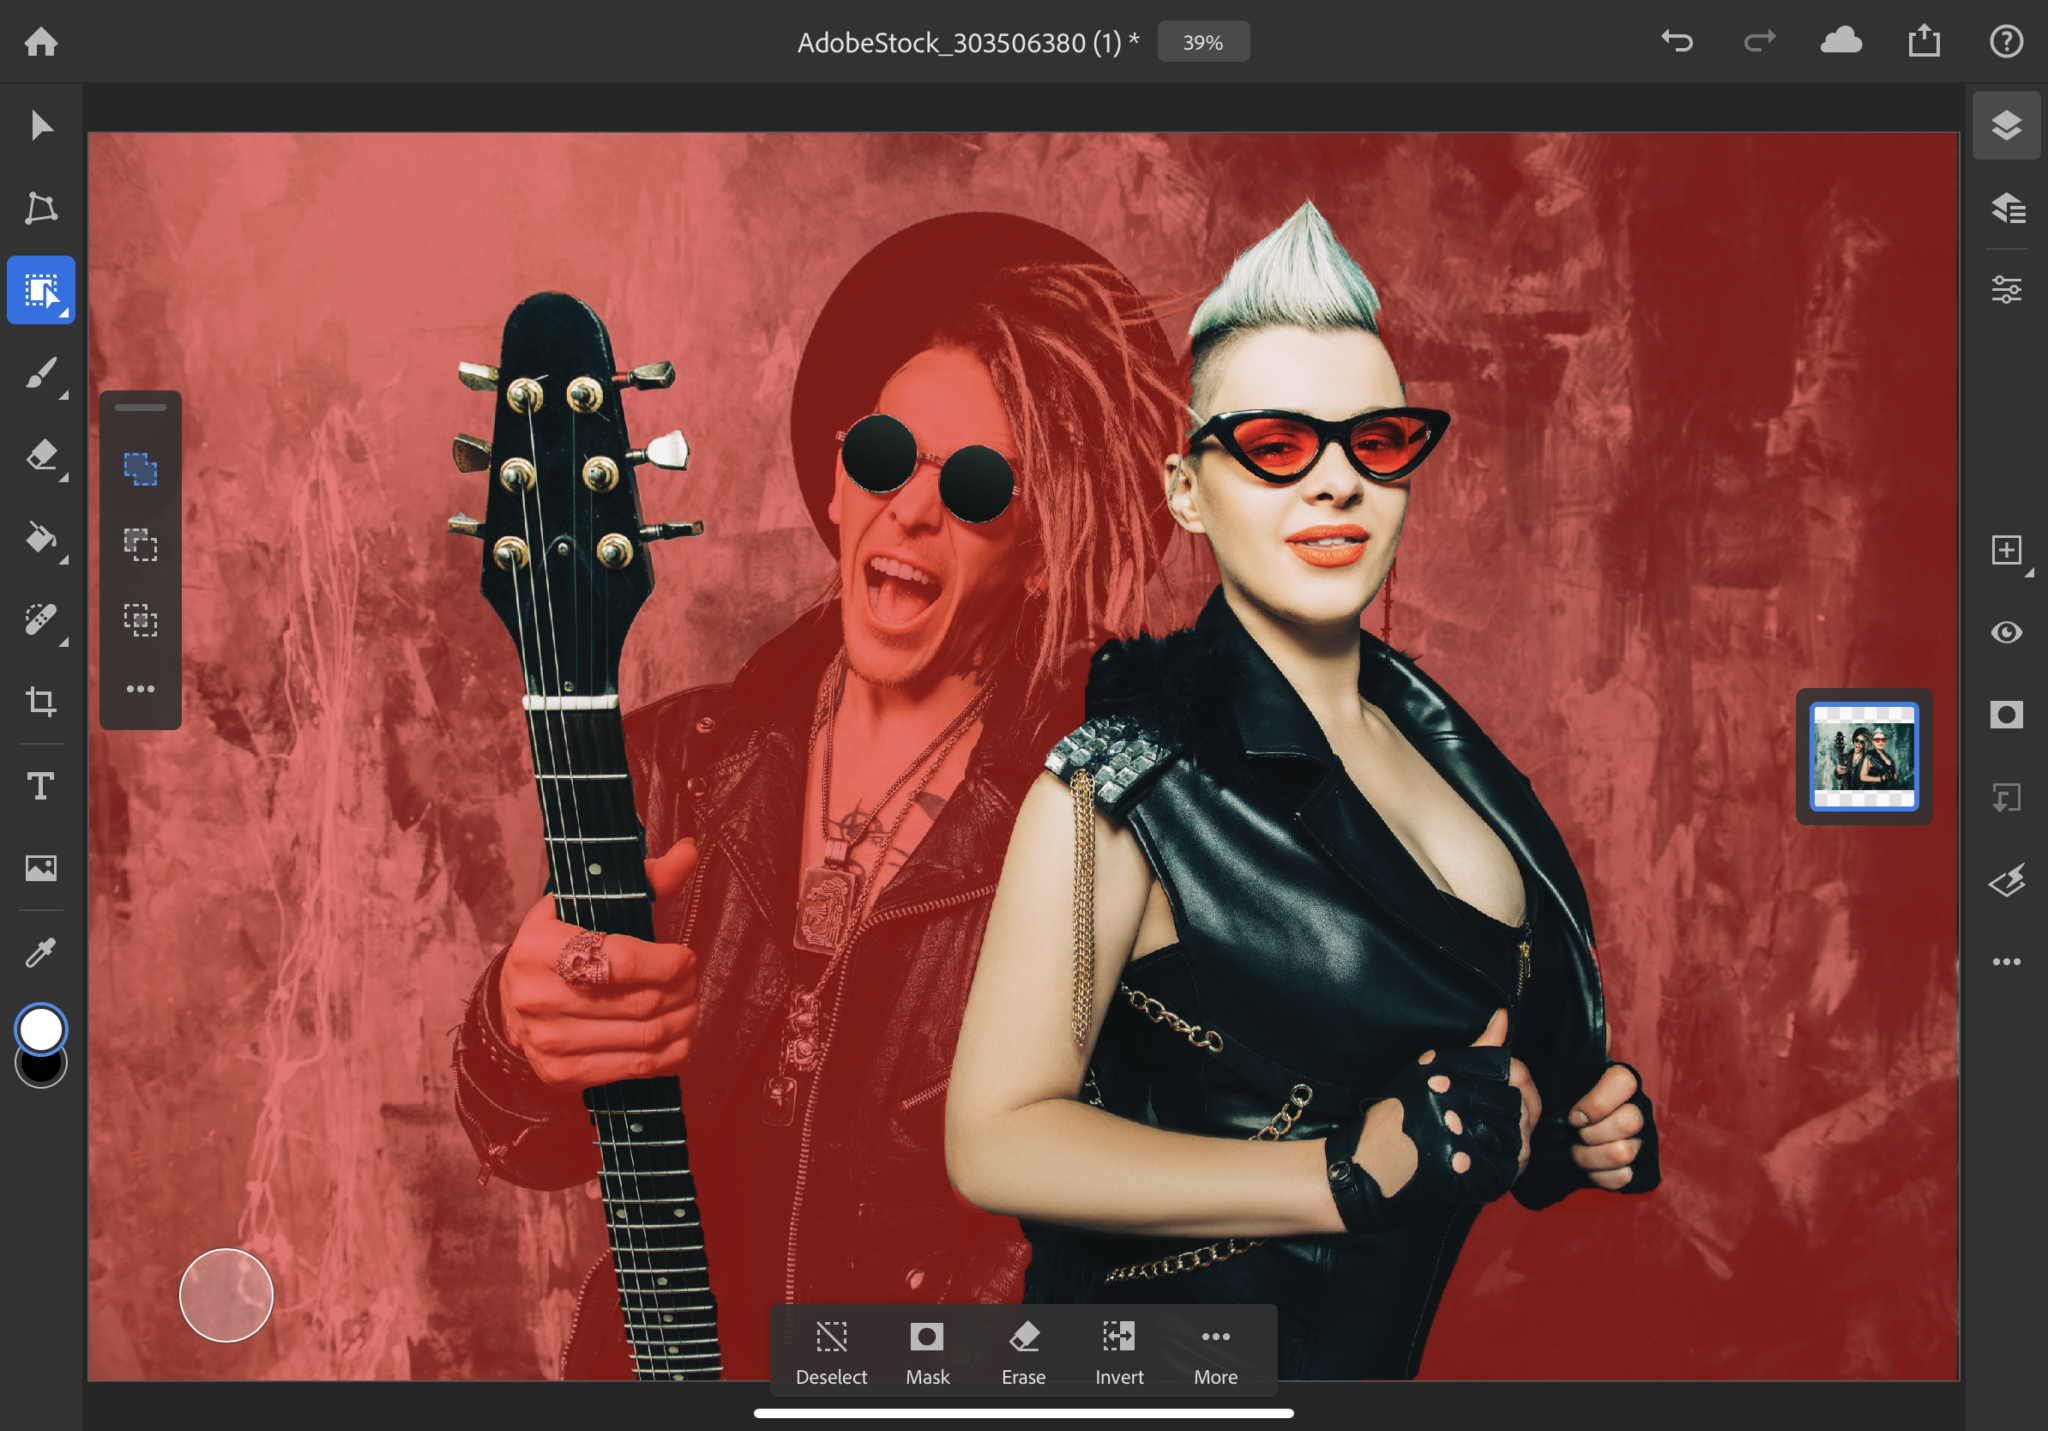Select the Type tool
This screenshot has width=2048, height=1431.
[x=41, y=786]
